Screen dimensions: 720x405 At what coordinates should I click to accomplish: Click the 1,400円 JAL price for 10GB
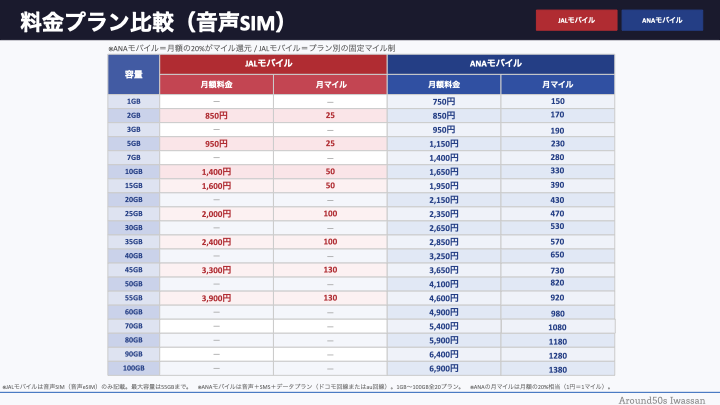tap(216, 172)
